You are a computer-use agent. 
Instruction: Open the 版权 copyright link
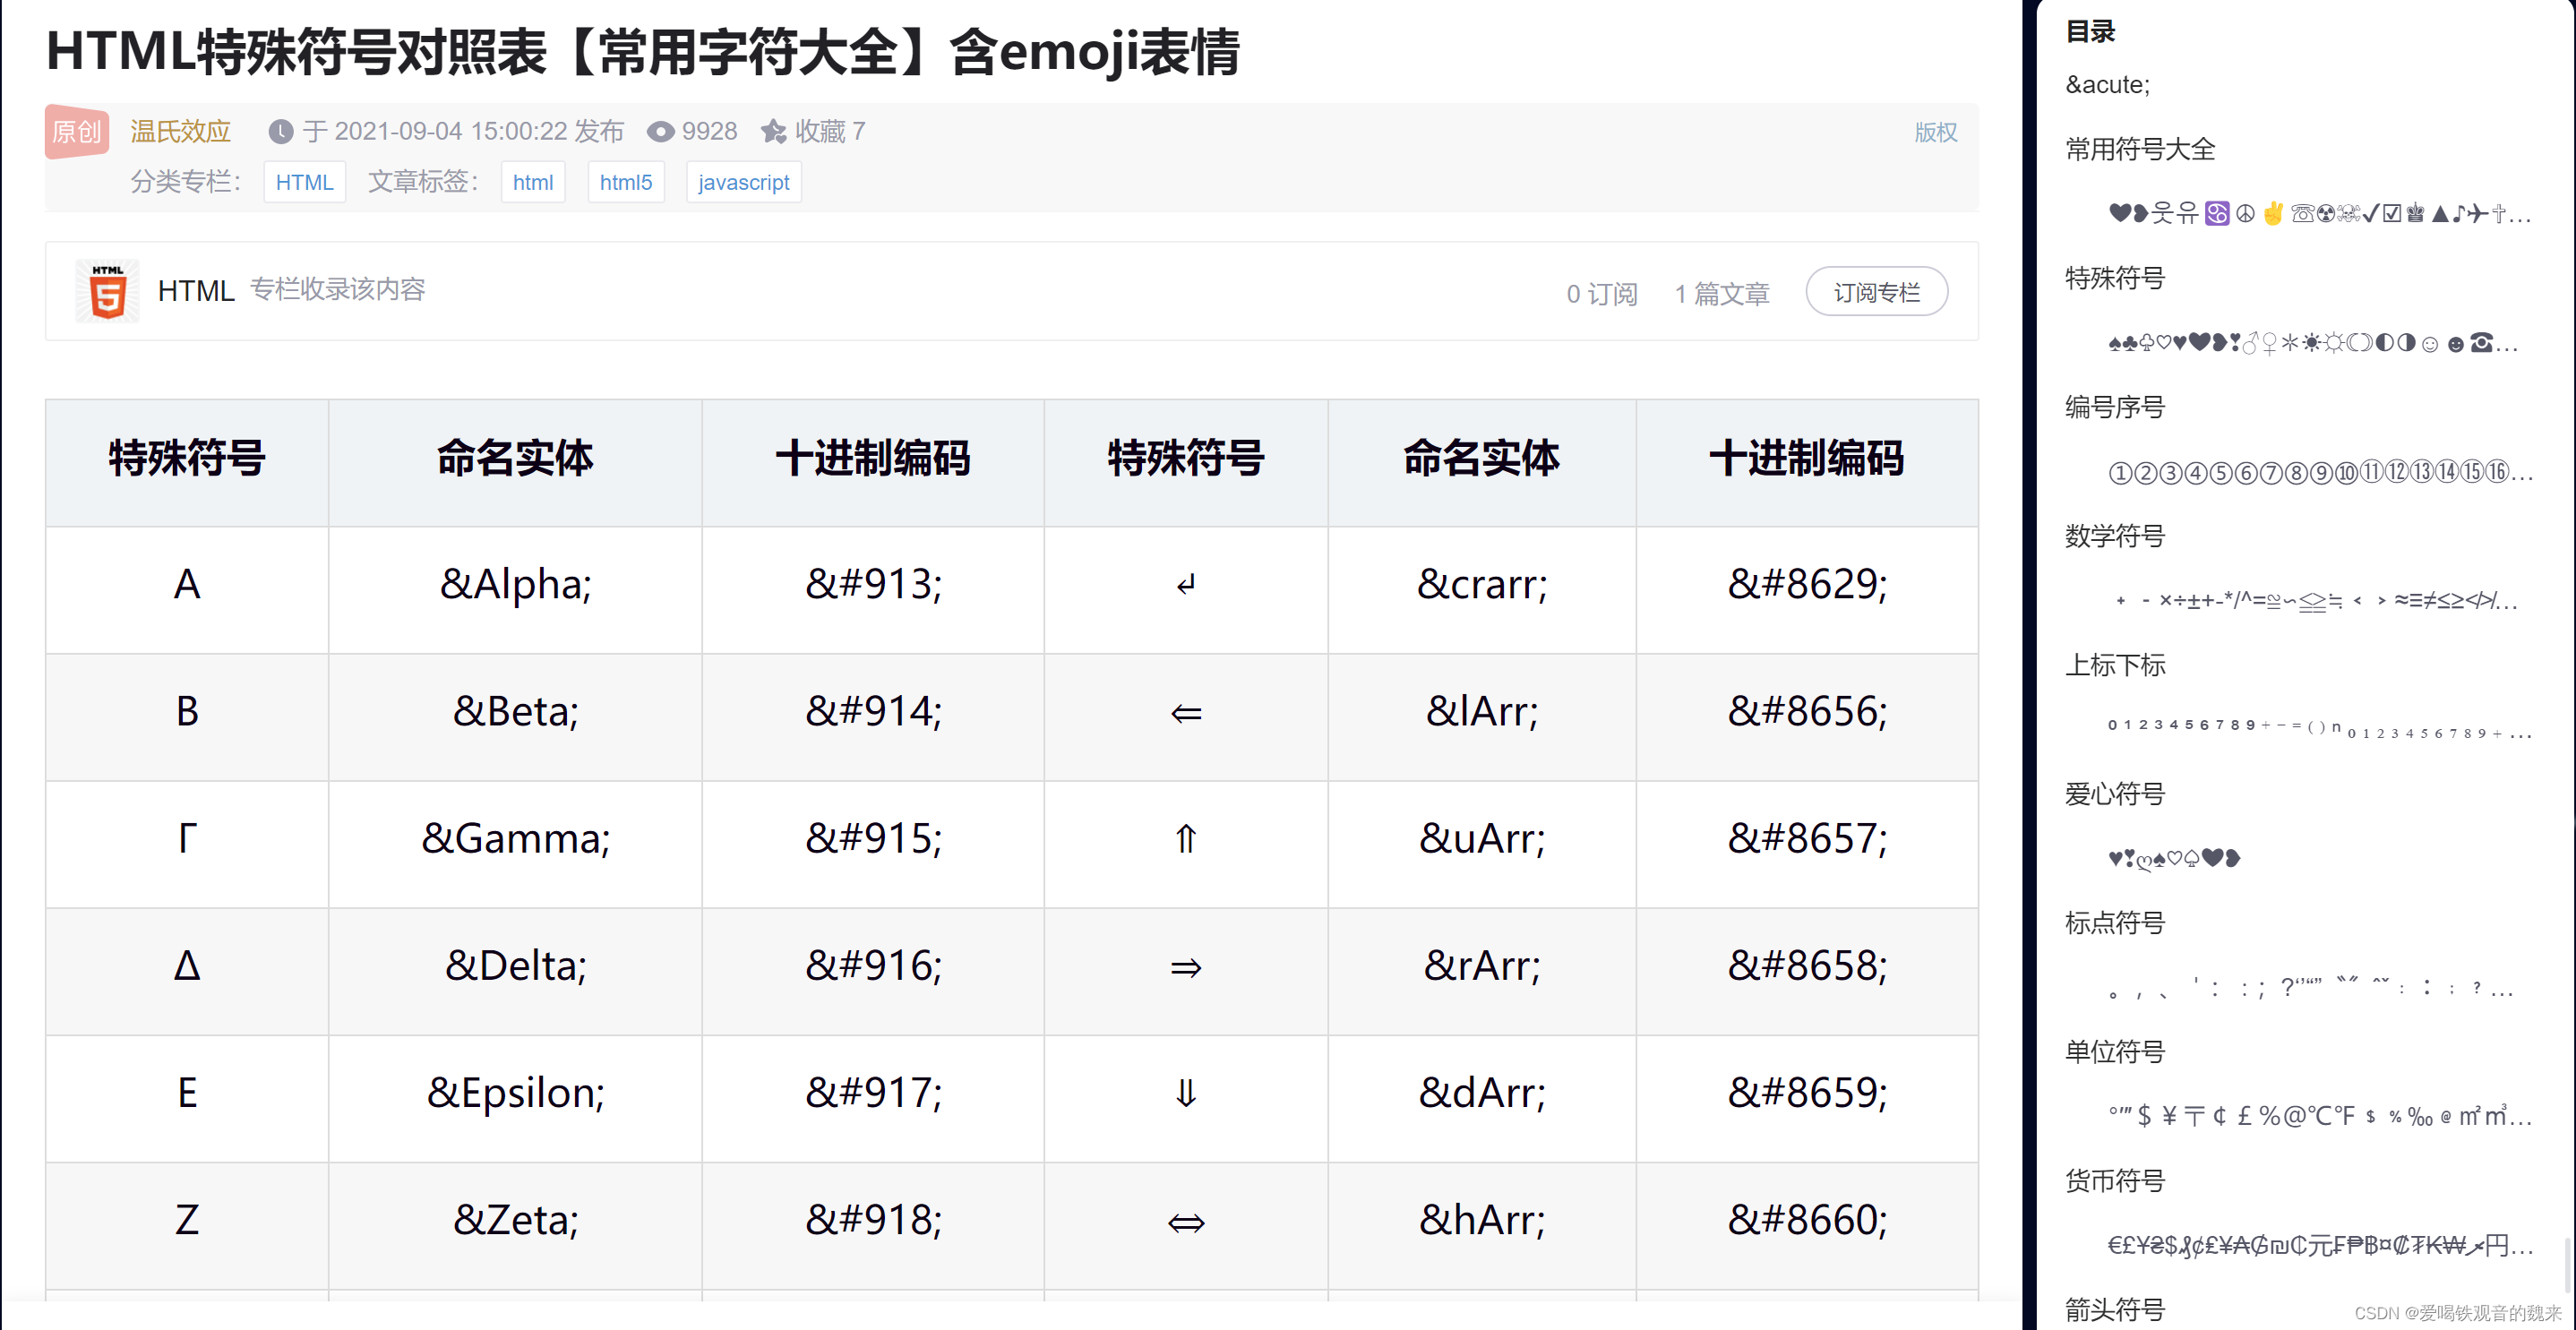point(1935,132)
